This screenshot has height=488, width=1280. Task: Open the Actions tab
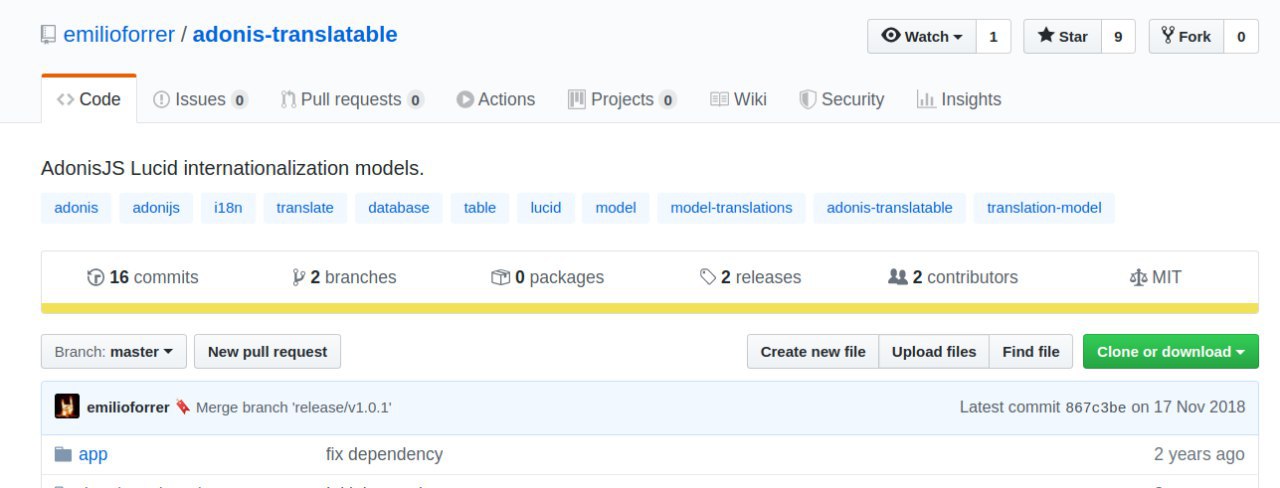pyautogui.click(x=496, y=99)
